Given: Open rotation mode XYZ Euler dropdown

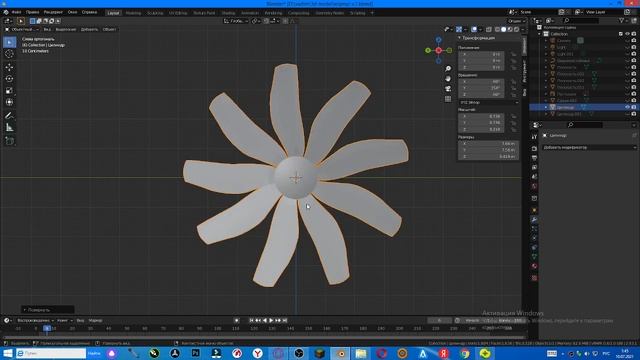Looking at the screenshot, I should [x=489, y=102].
